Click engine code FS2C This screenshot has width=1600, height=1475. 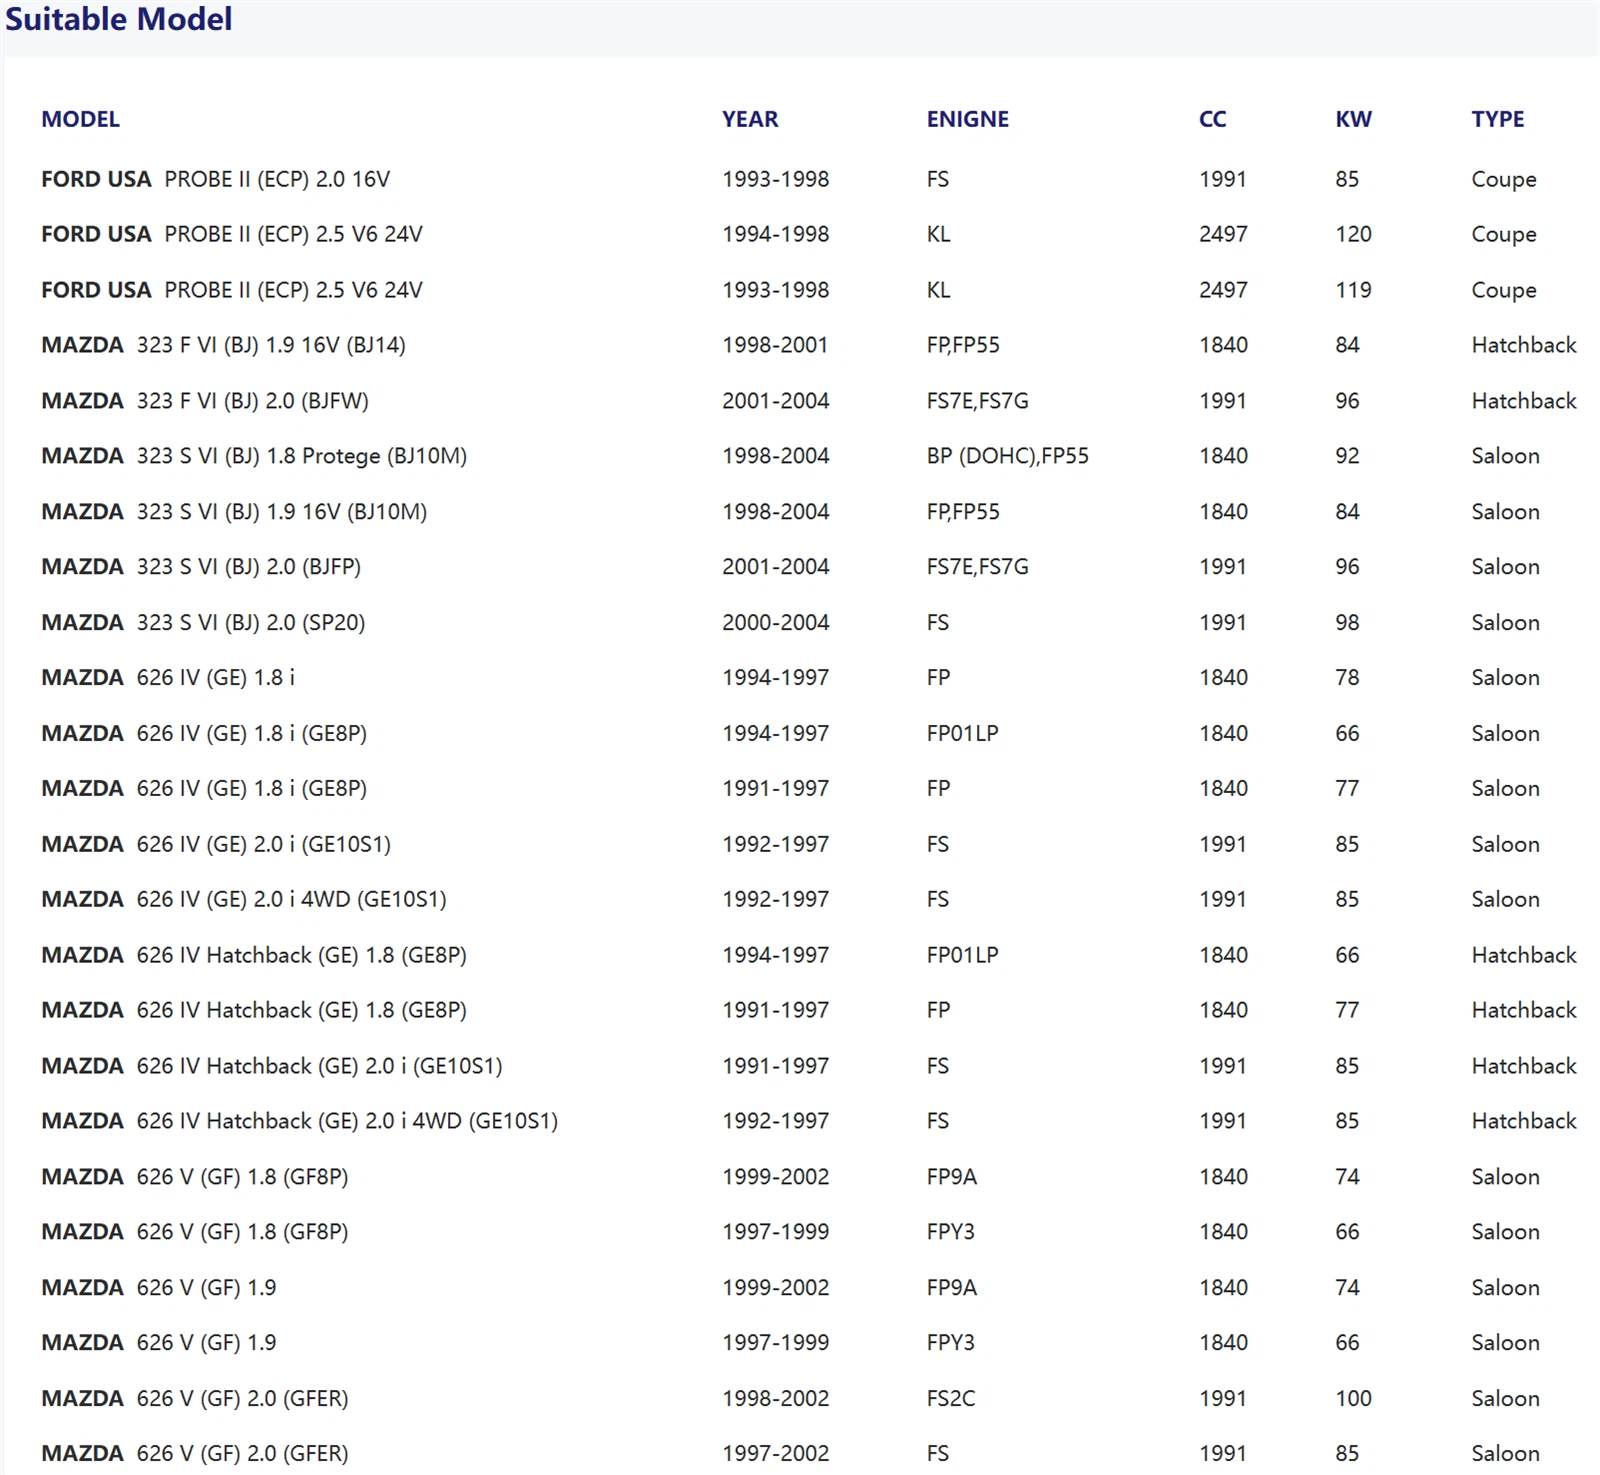coord(950,1398)
